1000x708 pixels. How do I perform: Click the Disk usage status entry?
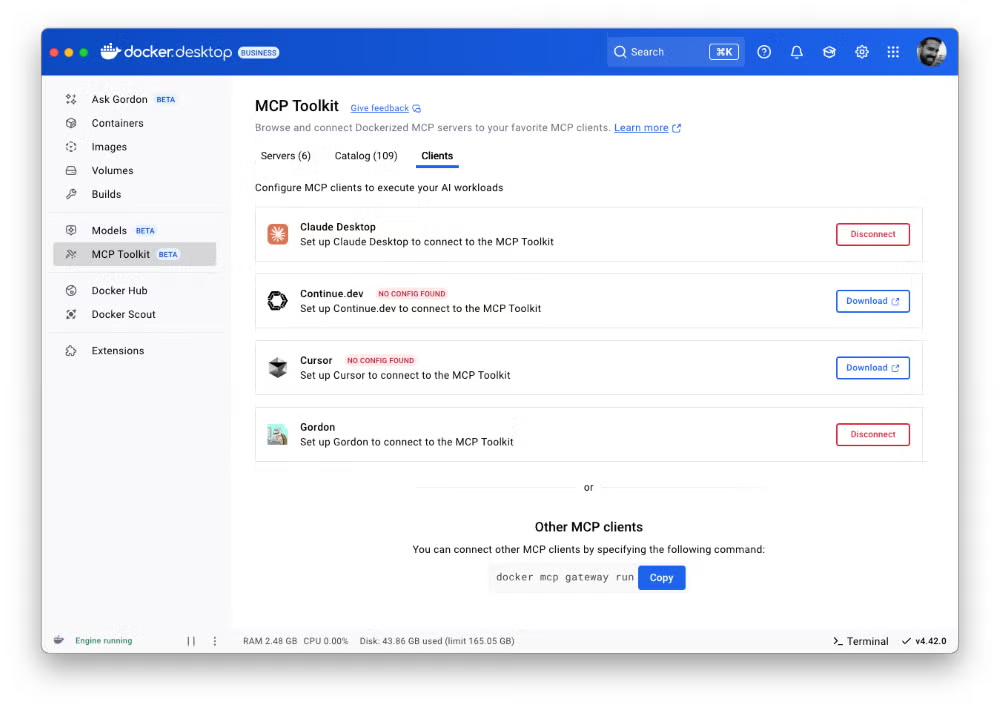click(437, 641)
